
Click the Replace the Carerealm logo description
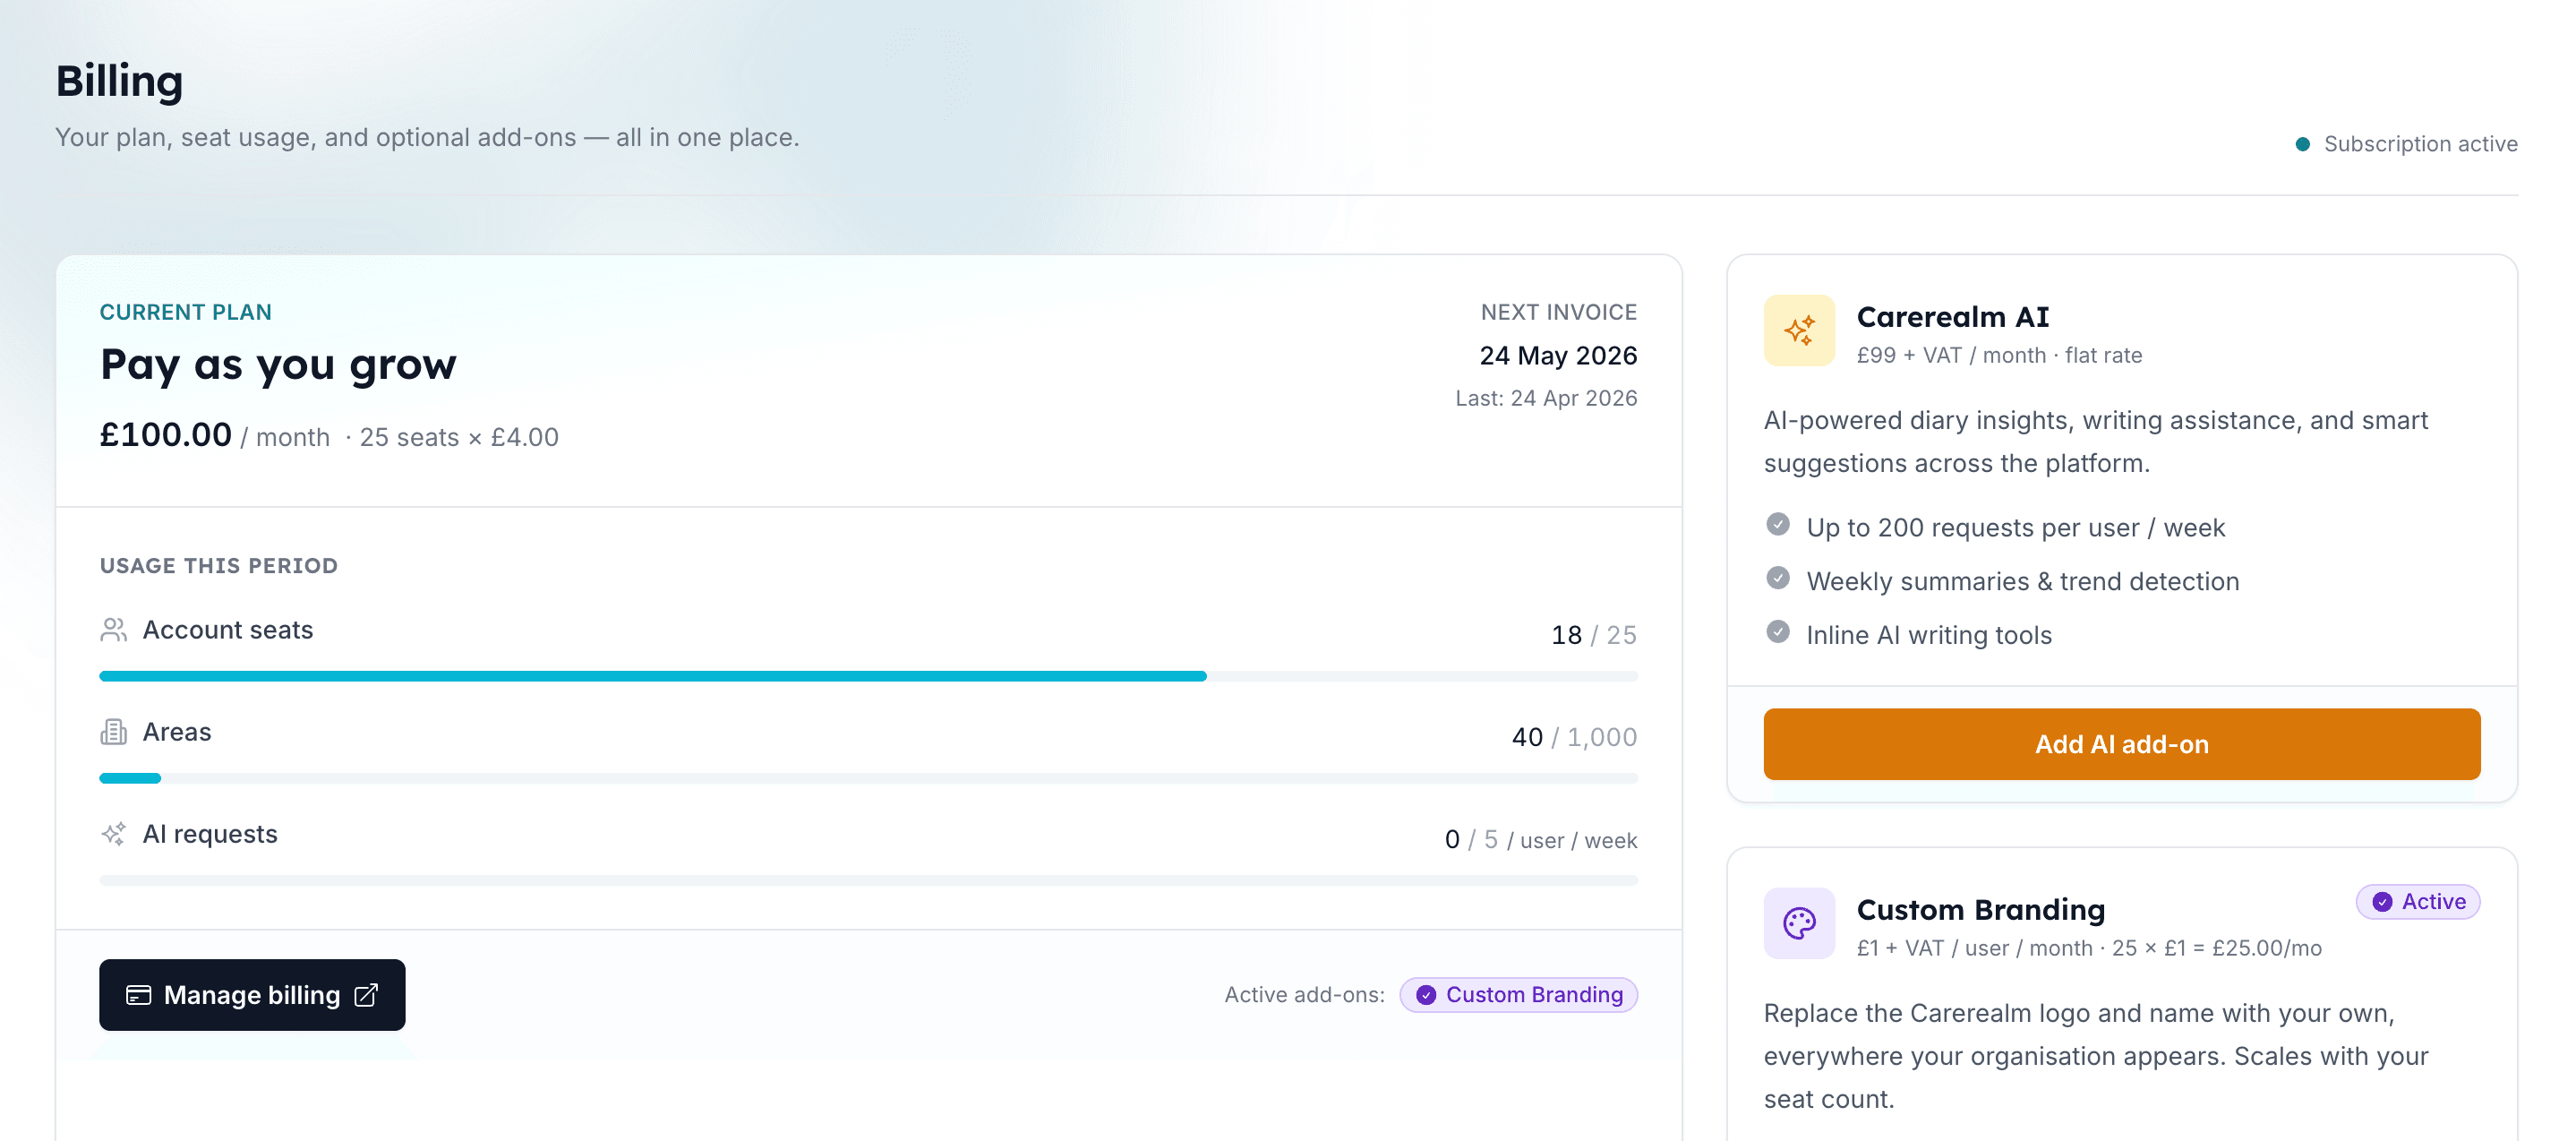coord(2096,1056)
